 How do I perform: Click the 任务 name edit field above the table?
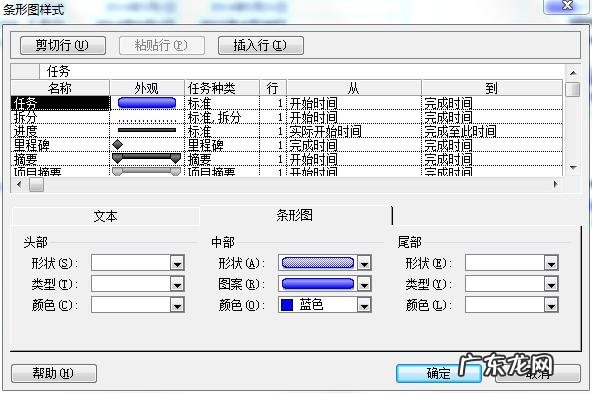pyautogui.click(x=301, y=71)
